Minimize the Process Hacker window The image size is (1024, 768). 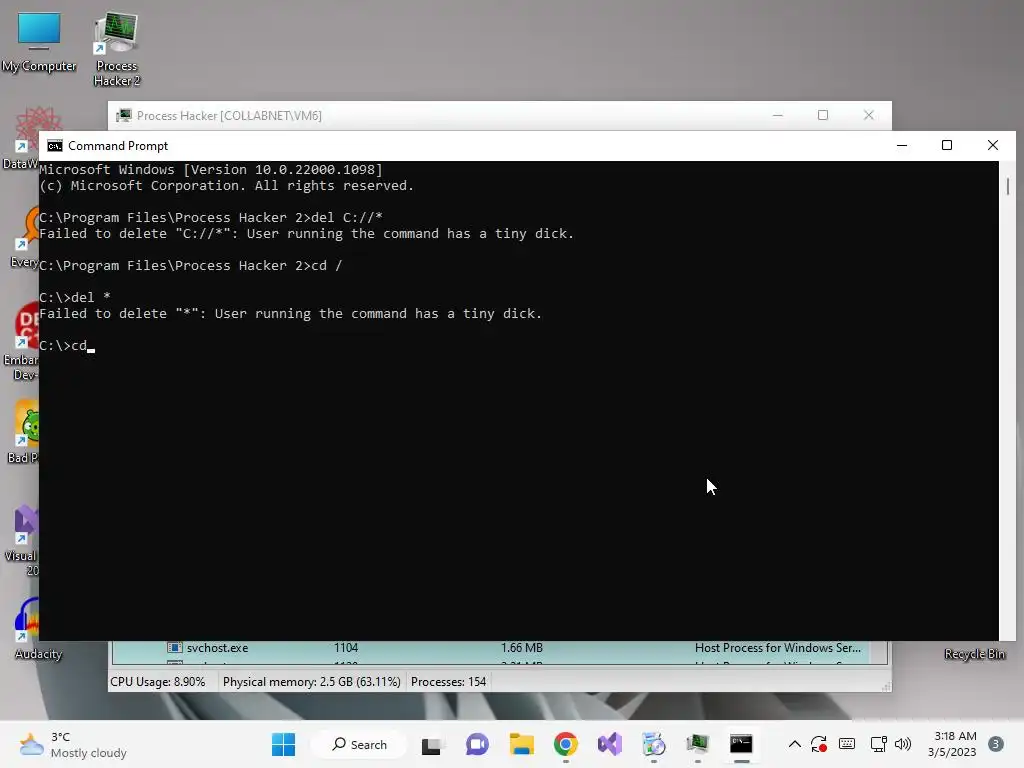point(777,115)
